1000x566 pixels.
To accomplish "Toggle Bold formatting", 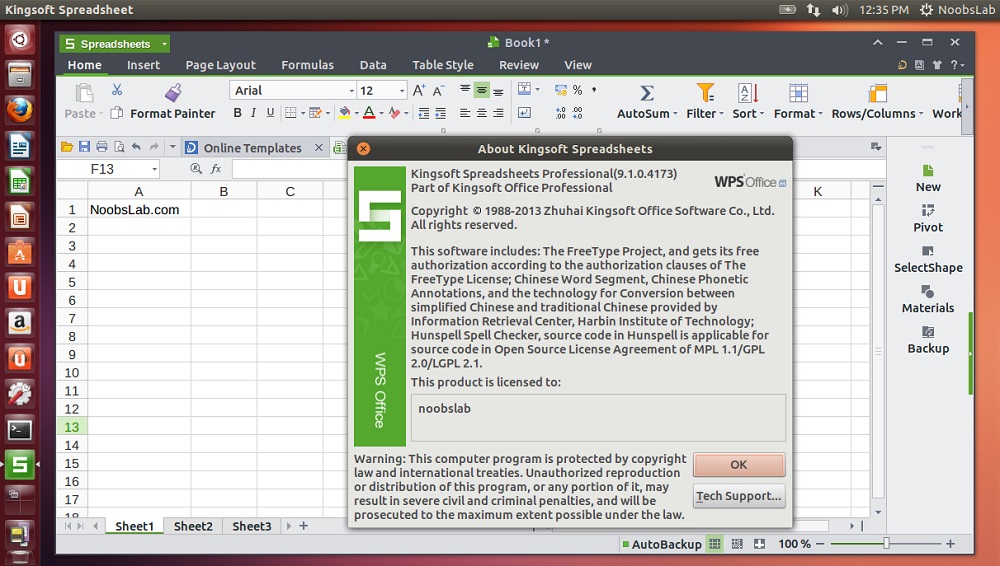I will click(x=237, y=113).
